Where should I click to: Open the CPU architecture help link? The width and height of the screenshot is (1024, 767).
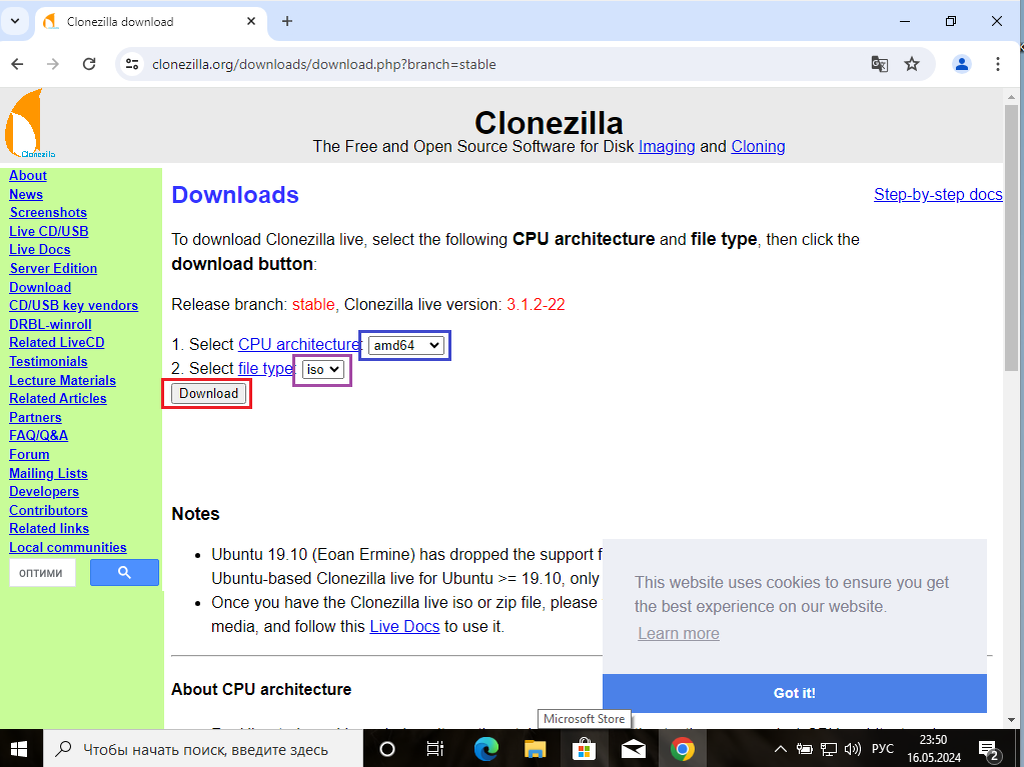coord(299,344)
